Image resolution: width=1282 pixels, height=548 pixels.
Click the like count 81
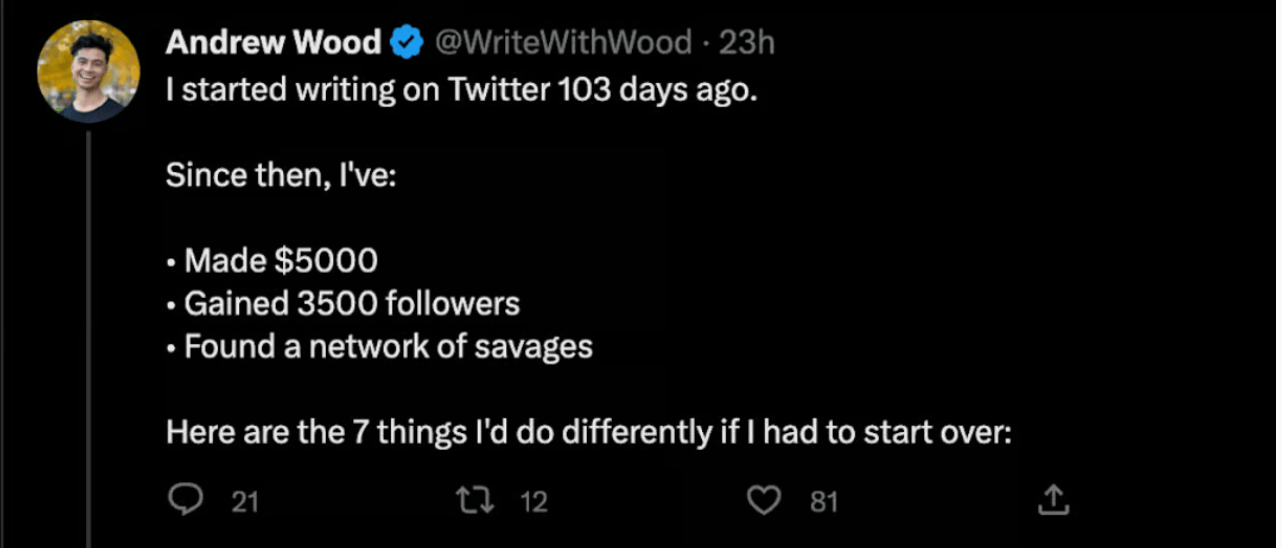click(x=823, y=501)
